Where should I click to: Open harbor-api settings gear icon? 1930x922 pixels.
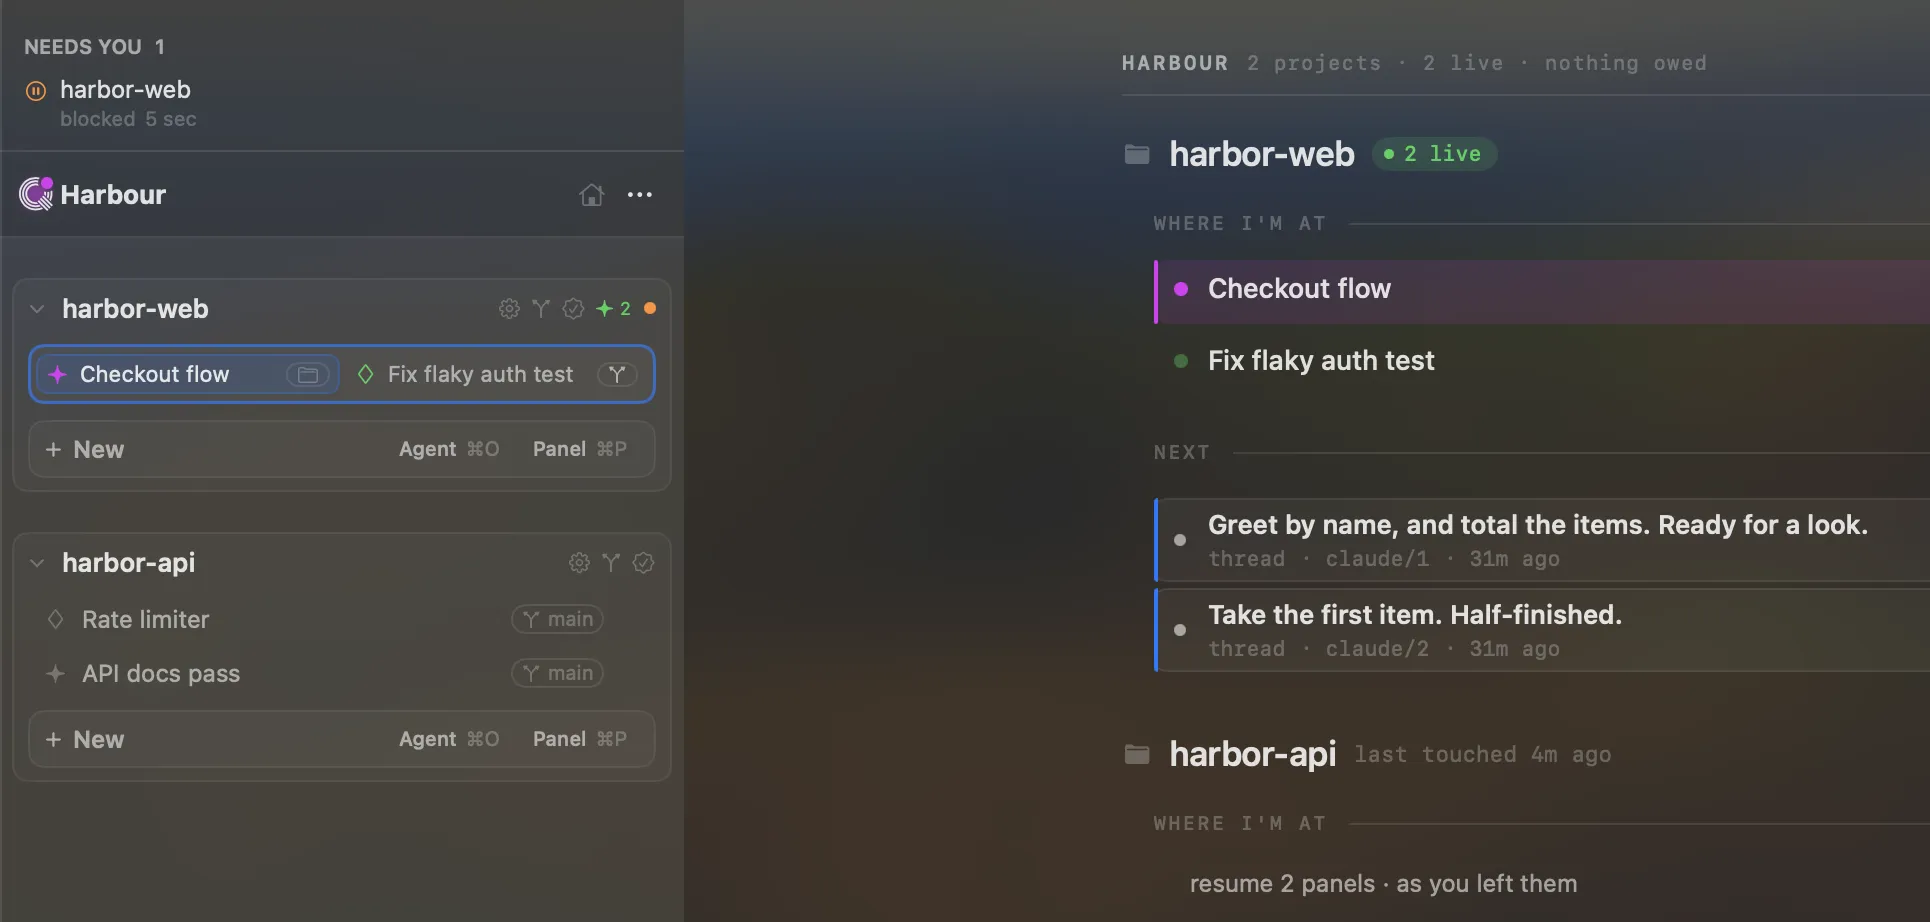579,563
